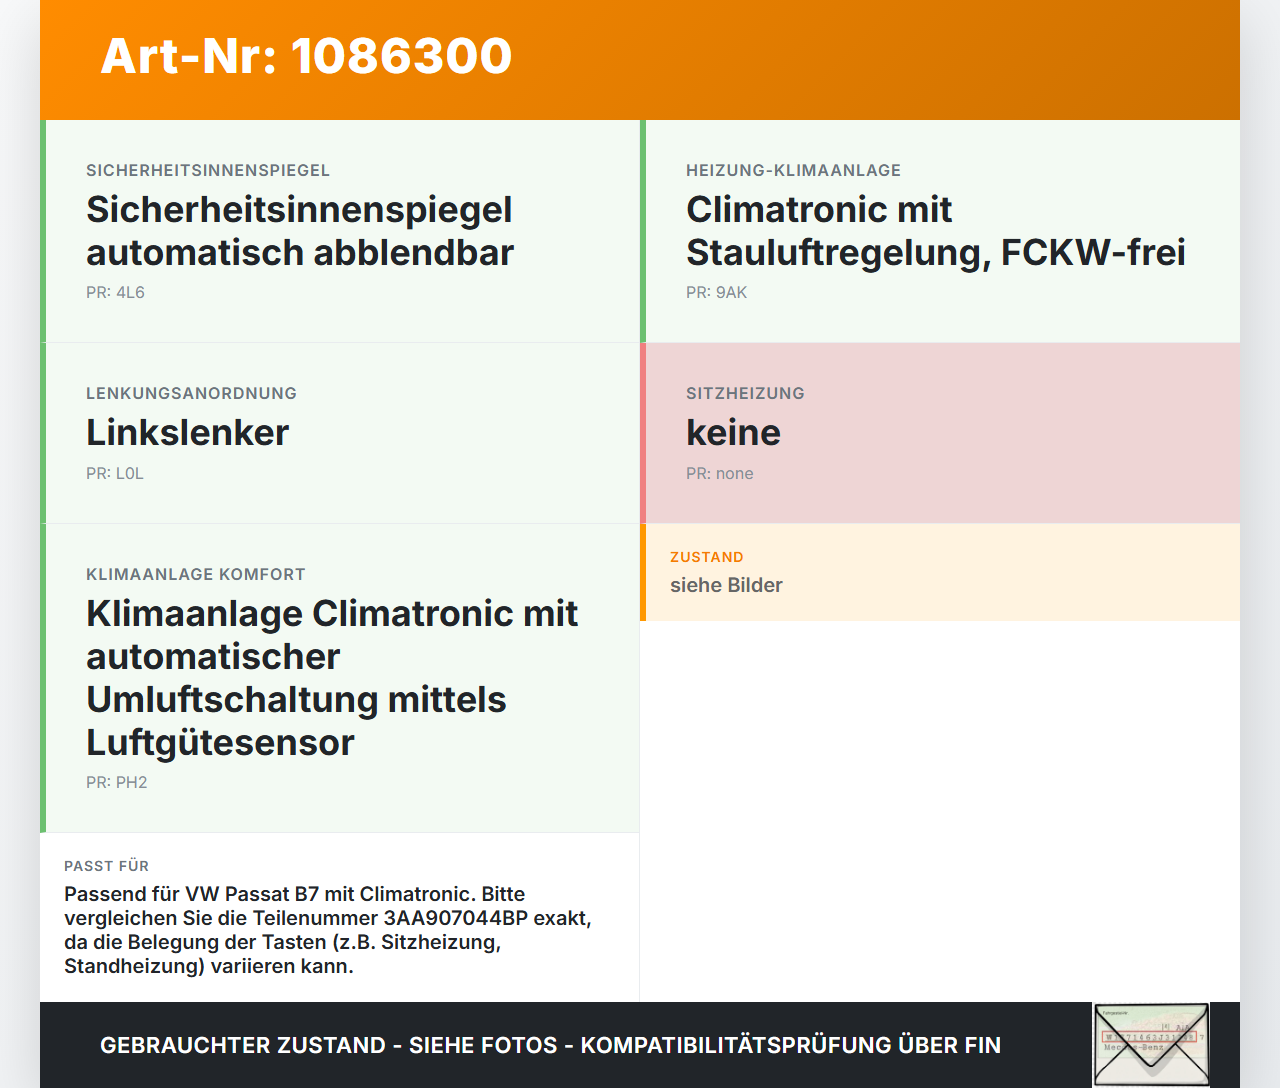
Task: Click the KLIMAANLAGE KOMFORT category label
Action: [x=196, y=574]
